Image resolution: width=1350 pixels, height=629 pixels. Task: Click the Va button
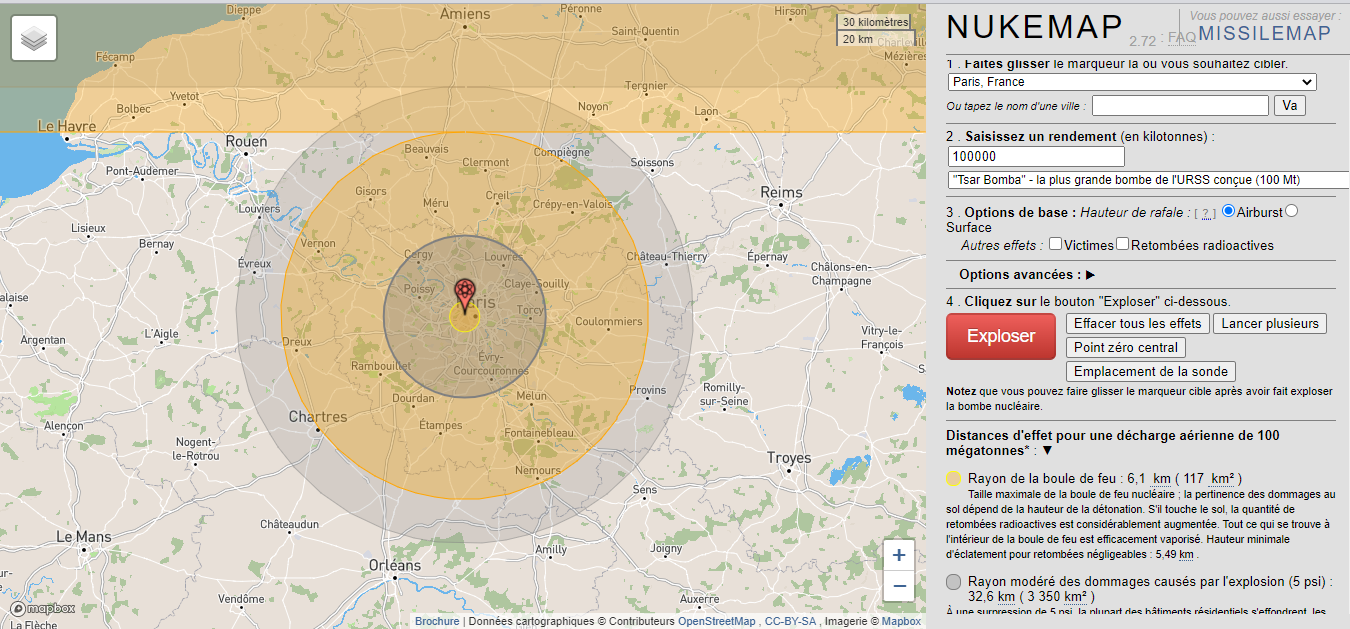tap(1289, 105)
